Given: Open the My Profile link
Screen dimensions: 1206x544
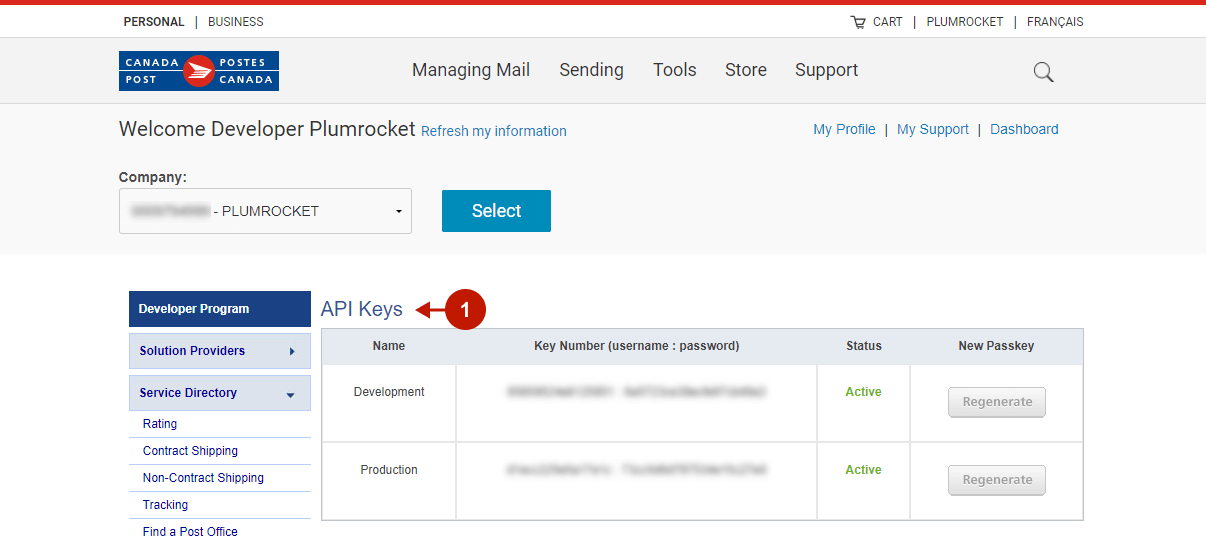Looking at the screenshot, I should (x=844, y=129).
